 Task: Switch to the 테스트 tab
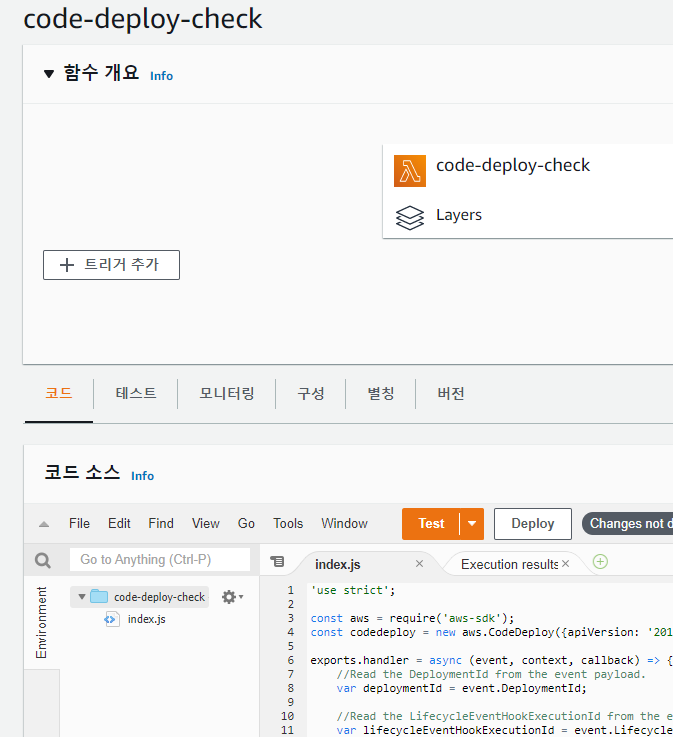click(x=136, y=393)
